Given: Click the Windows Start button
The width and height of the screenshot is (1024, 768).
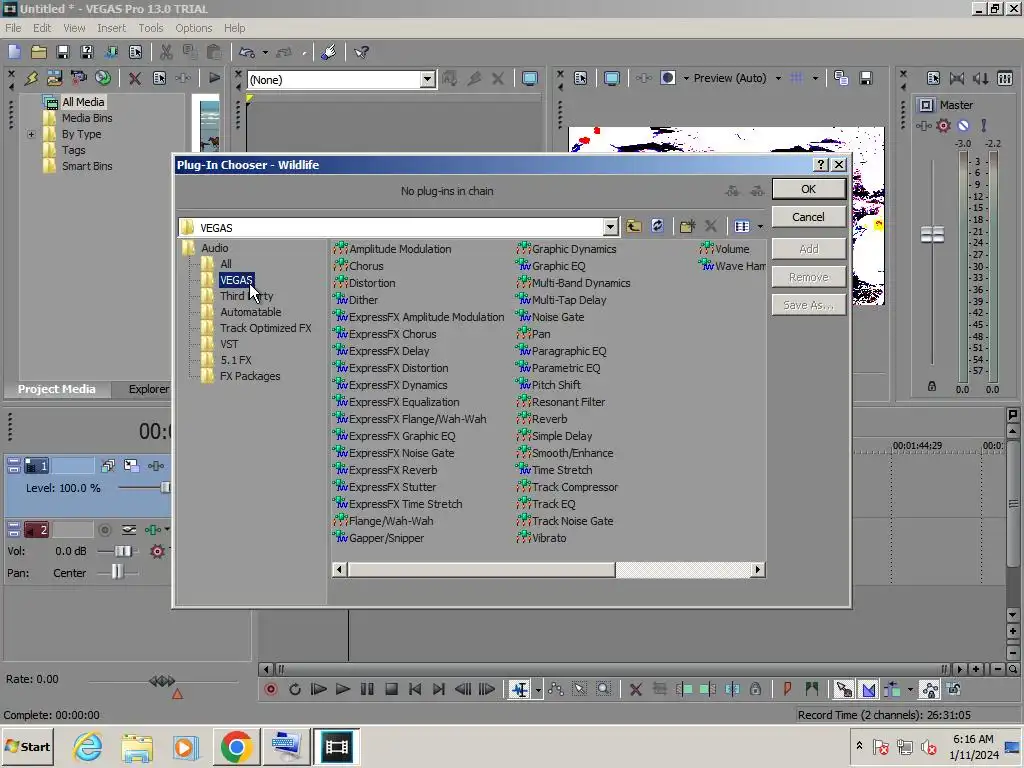Looking at the screenshot, I should (x=27, y=746).
